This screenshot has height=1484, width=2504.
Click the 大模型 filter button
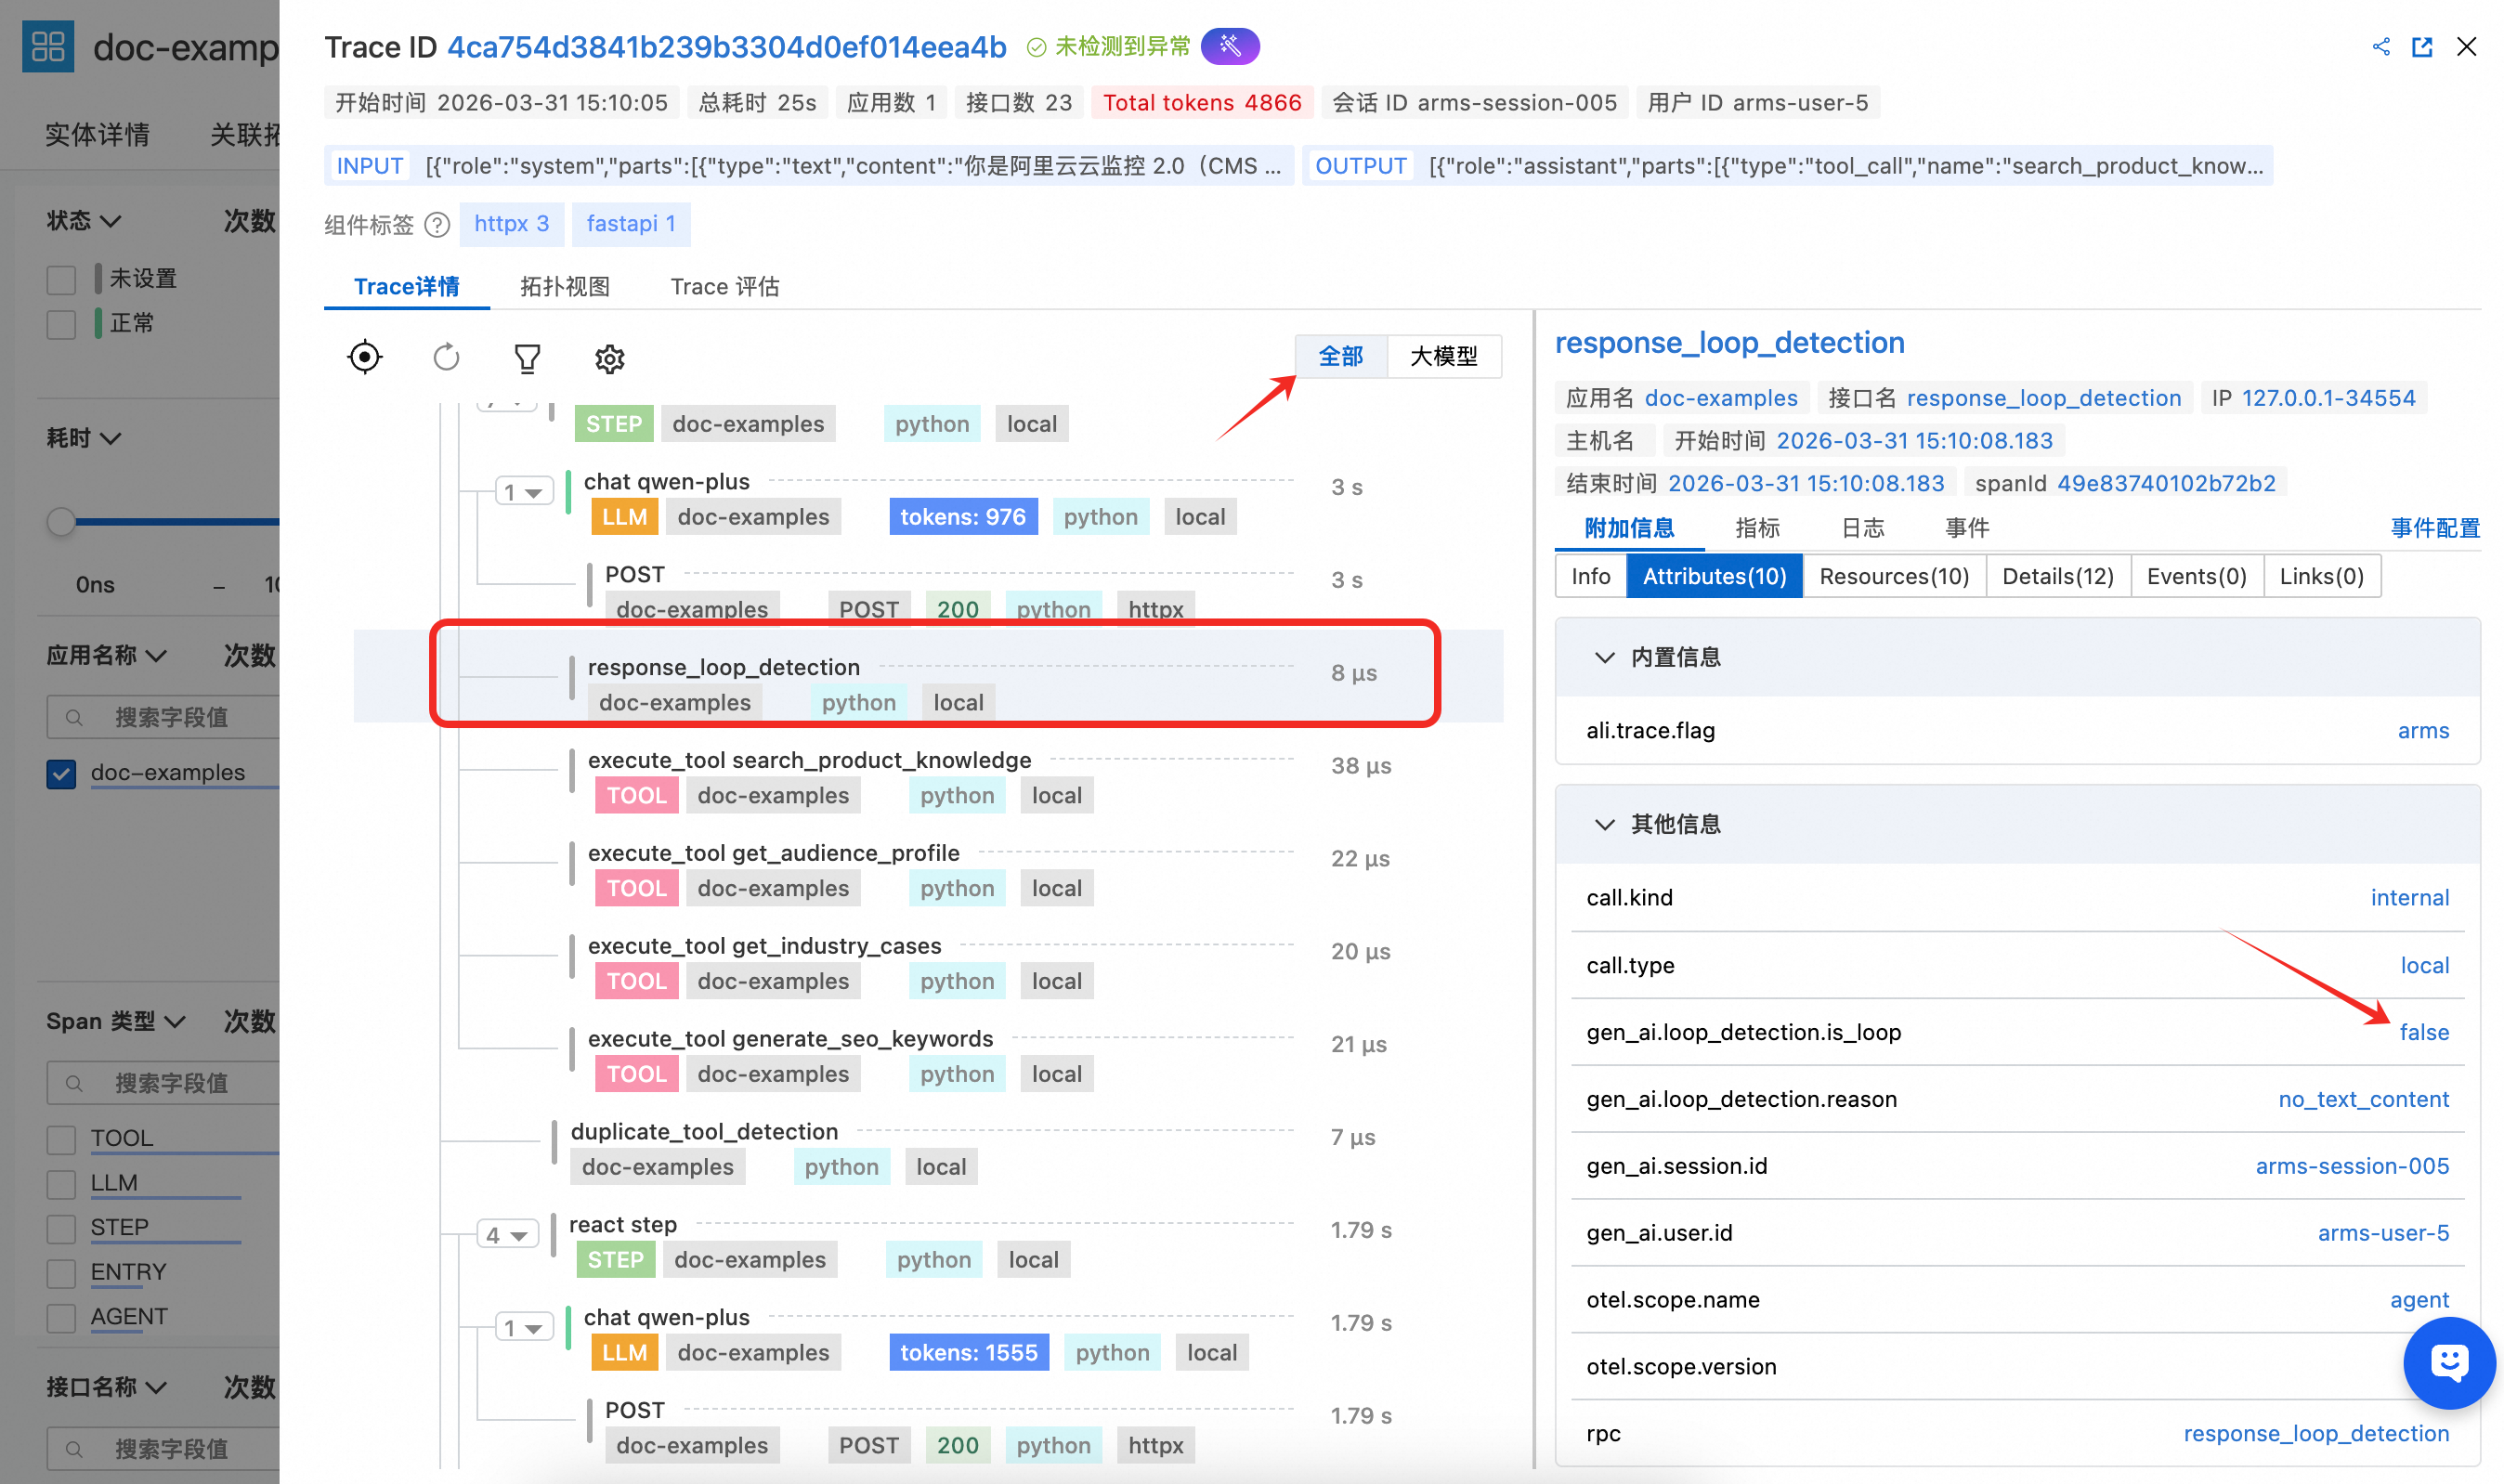[x=1443, y=356]
